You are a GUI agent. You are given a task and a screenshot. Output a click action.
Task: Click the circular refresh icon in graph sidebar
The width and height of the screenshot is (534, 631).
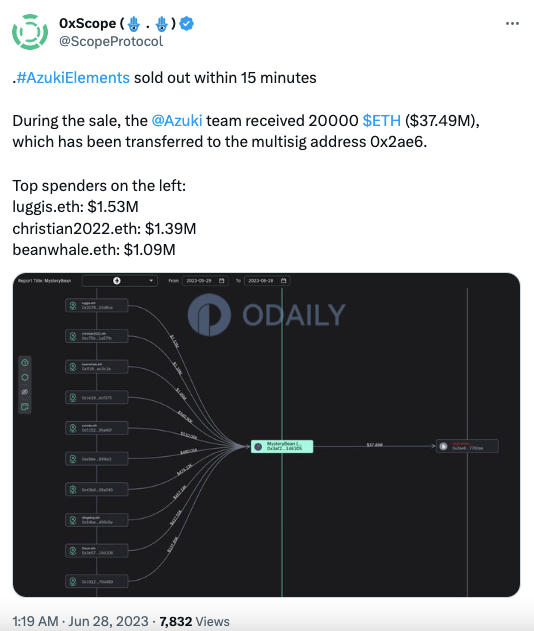tap(25, 377)
